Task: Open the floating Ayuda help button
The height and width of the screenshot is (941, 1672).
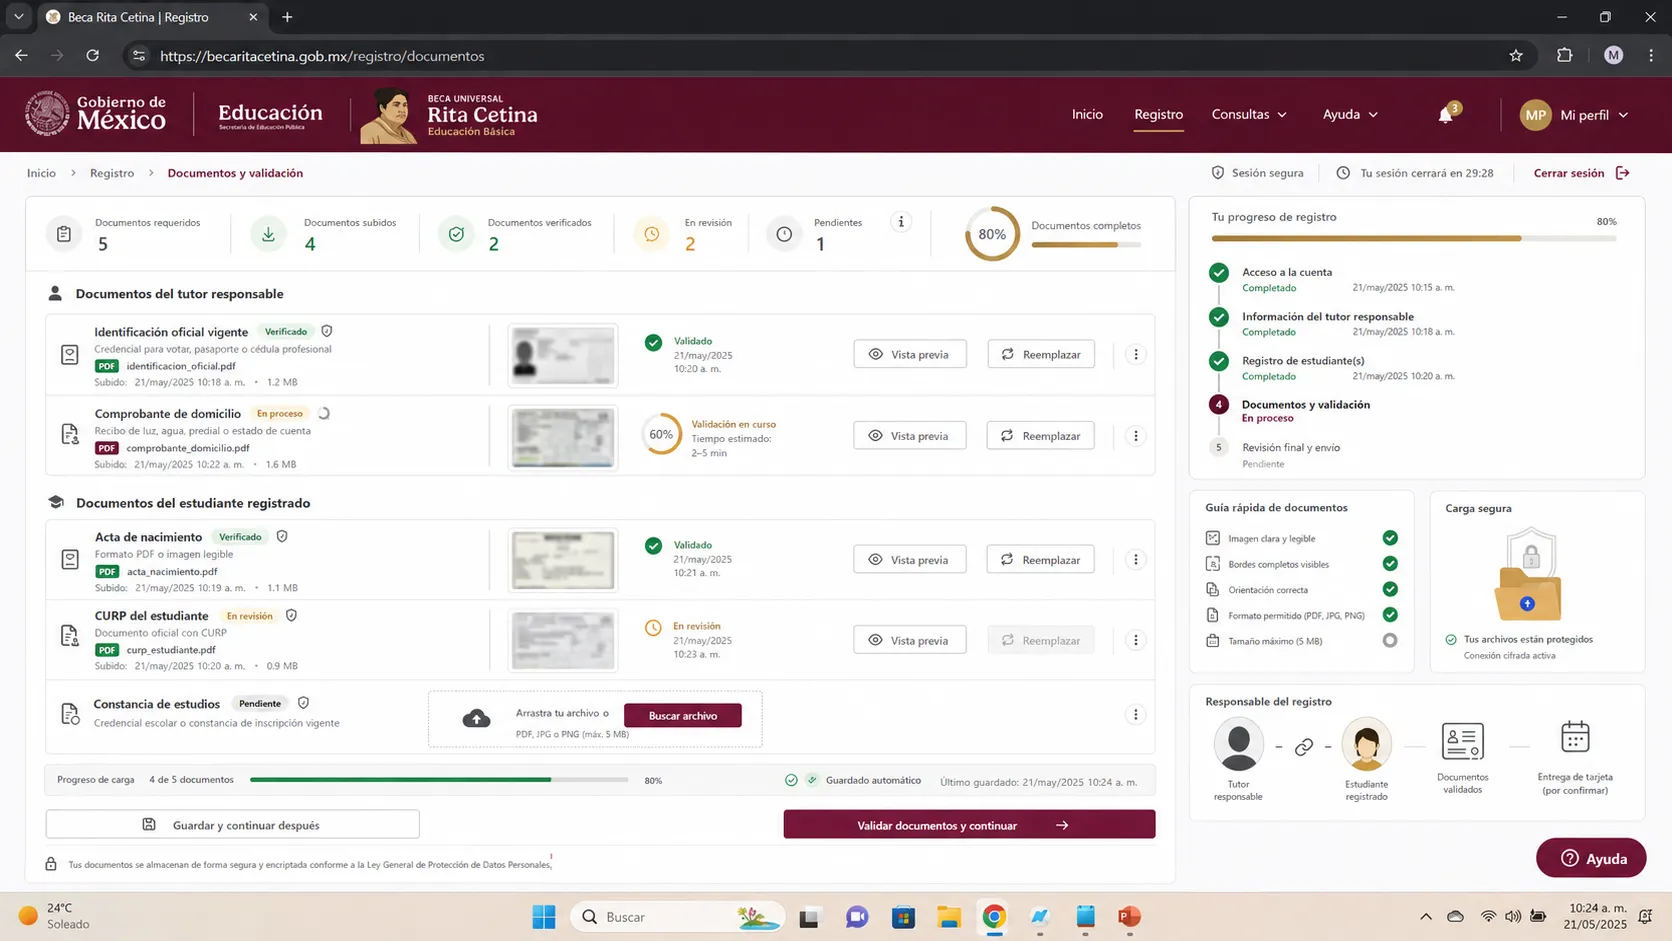Action: coord(1591,858)
